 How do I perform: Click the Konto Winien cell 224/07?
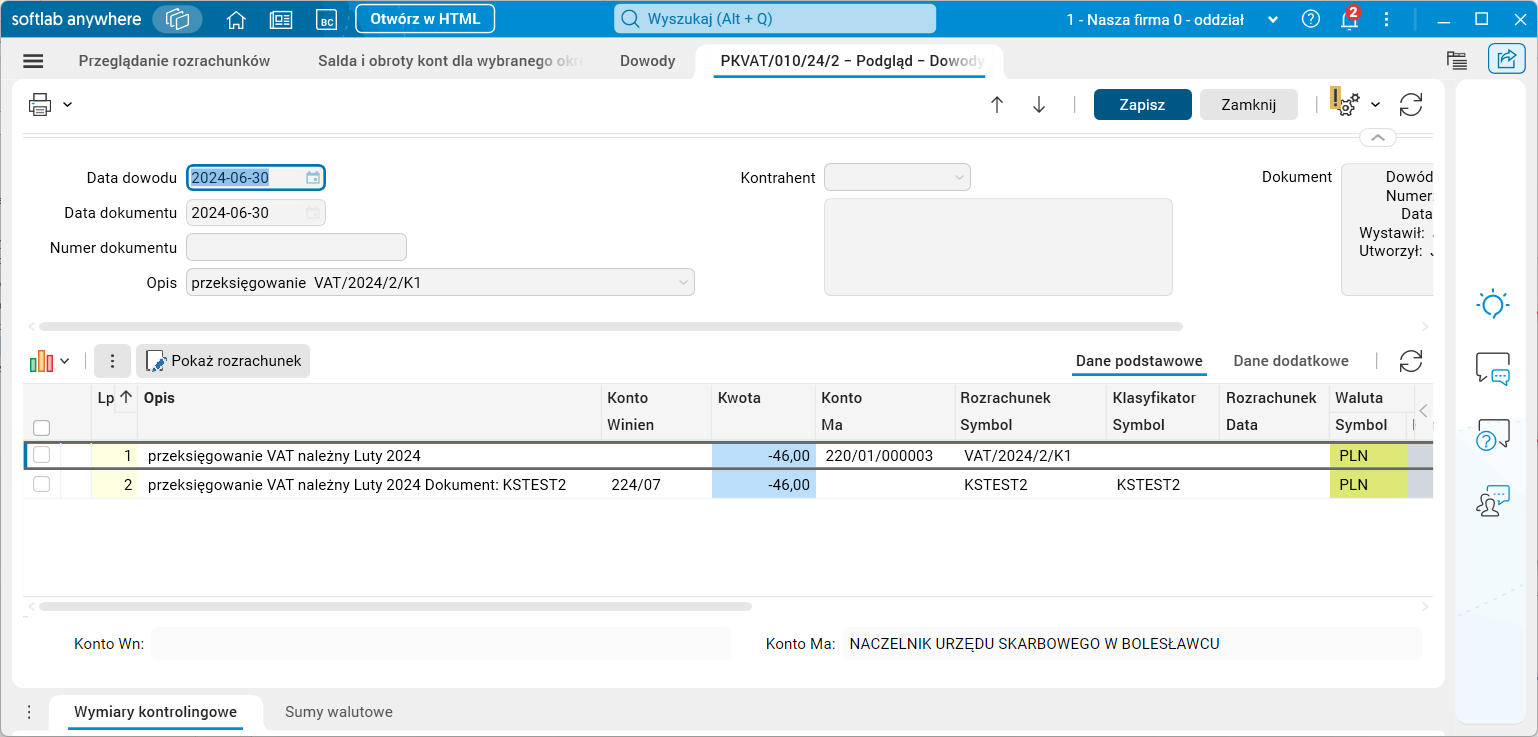click(x=657, y=485)
